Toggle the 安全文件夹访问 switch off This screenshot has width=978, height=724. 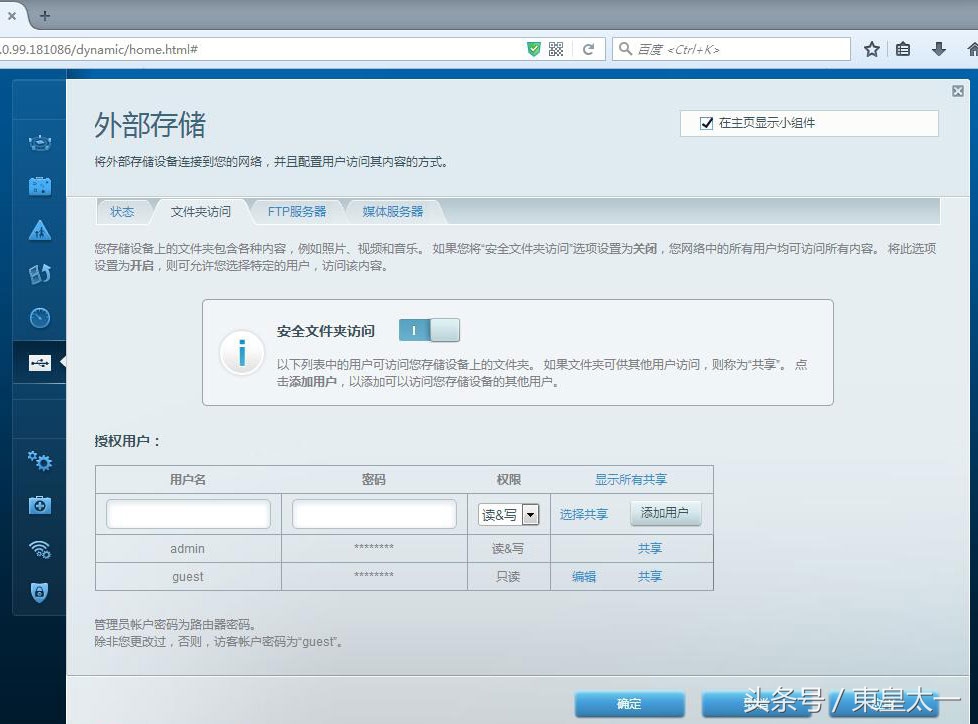pyautogui.click(x=428, y=330)
